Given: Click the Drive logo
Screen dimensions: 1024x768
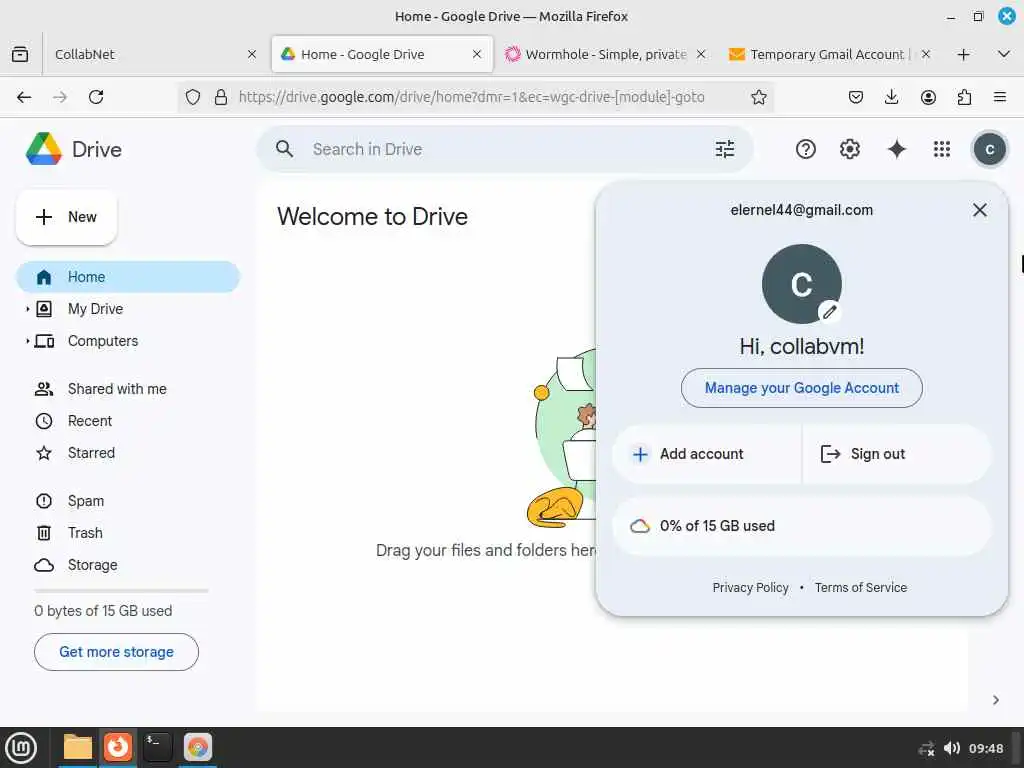Looking at the screenshot, I should [x=73, y=149].
